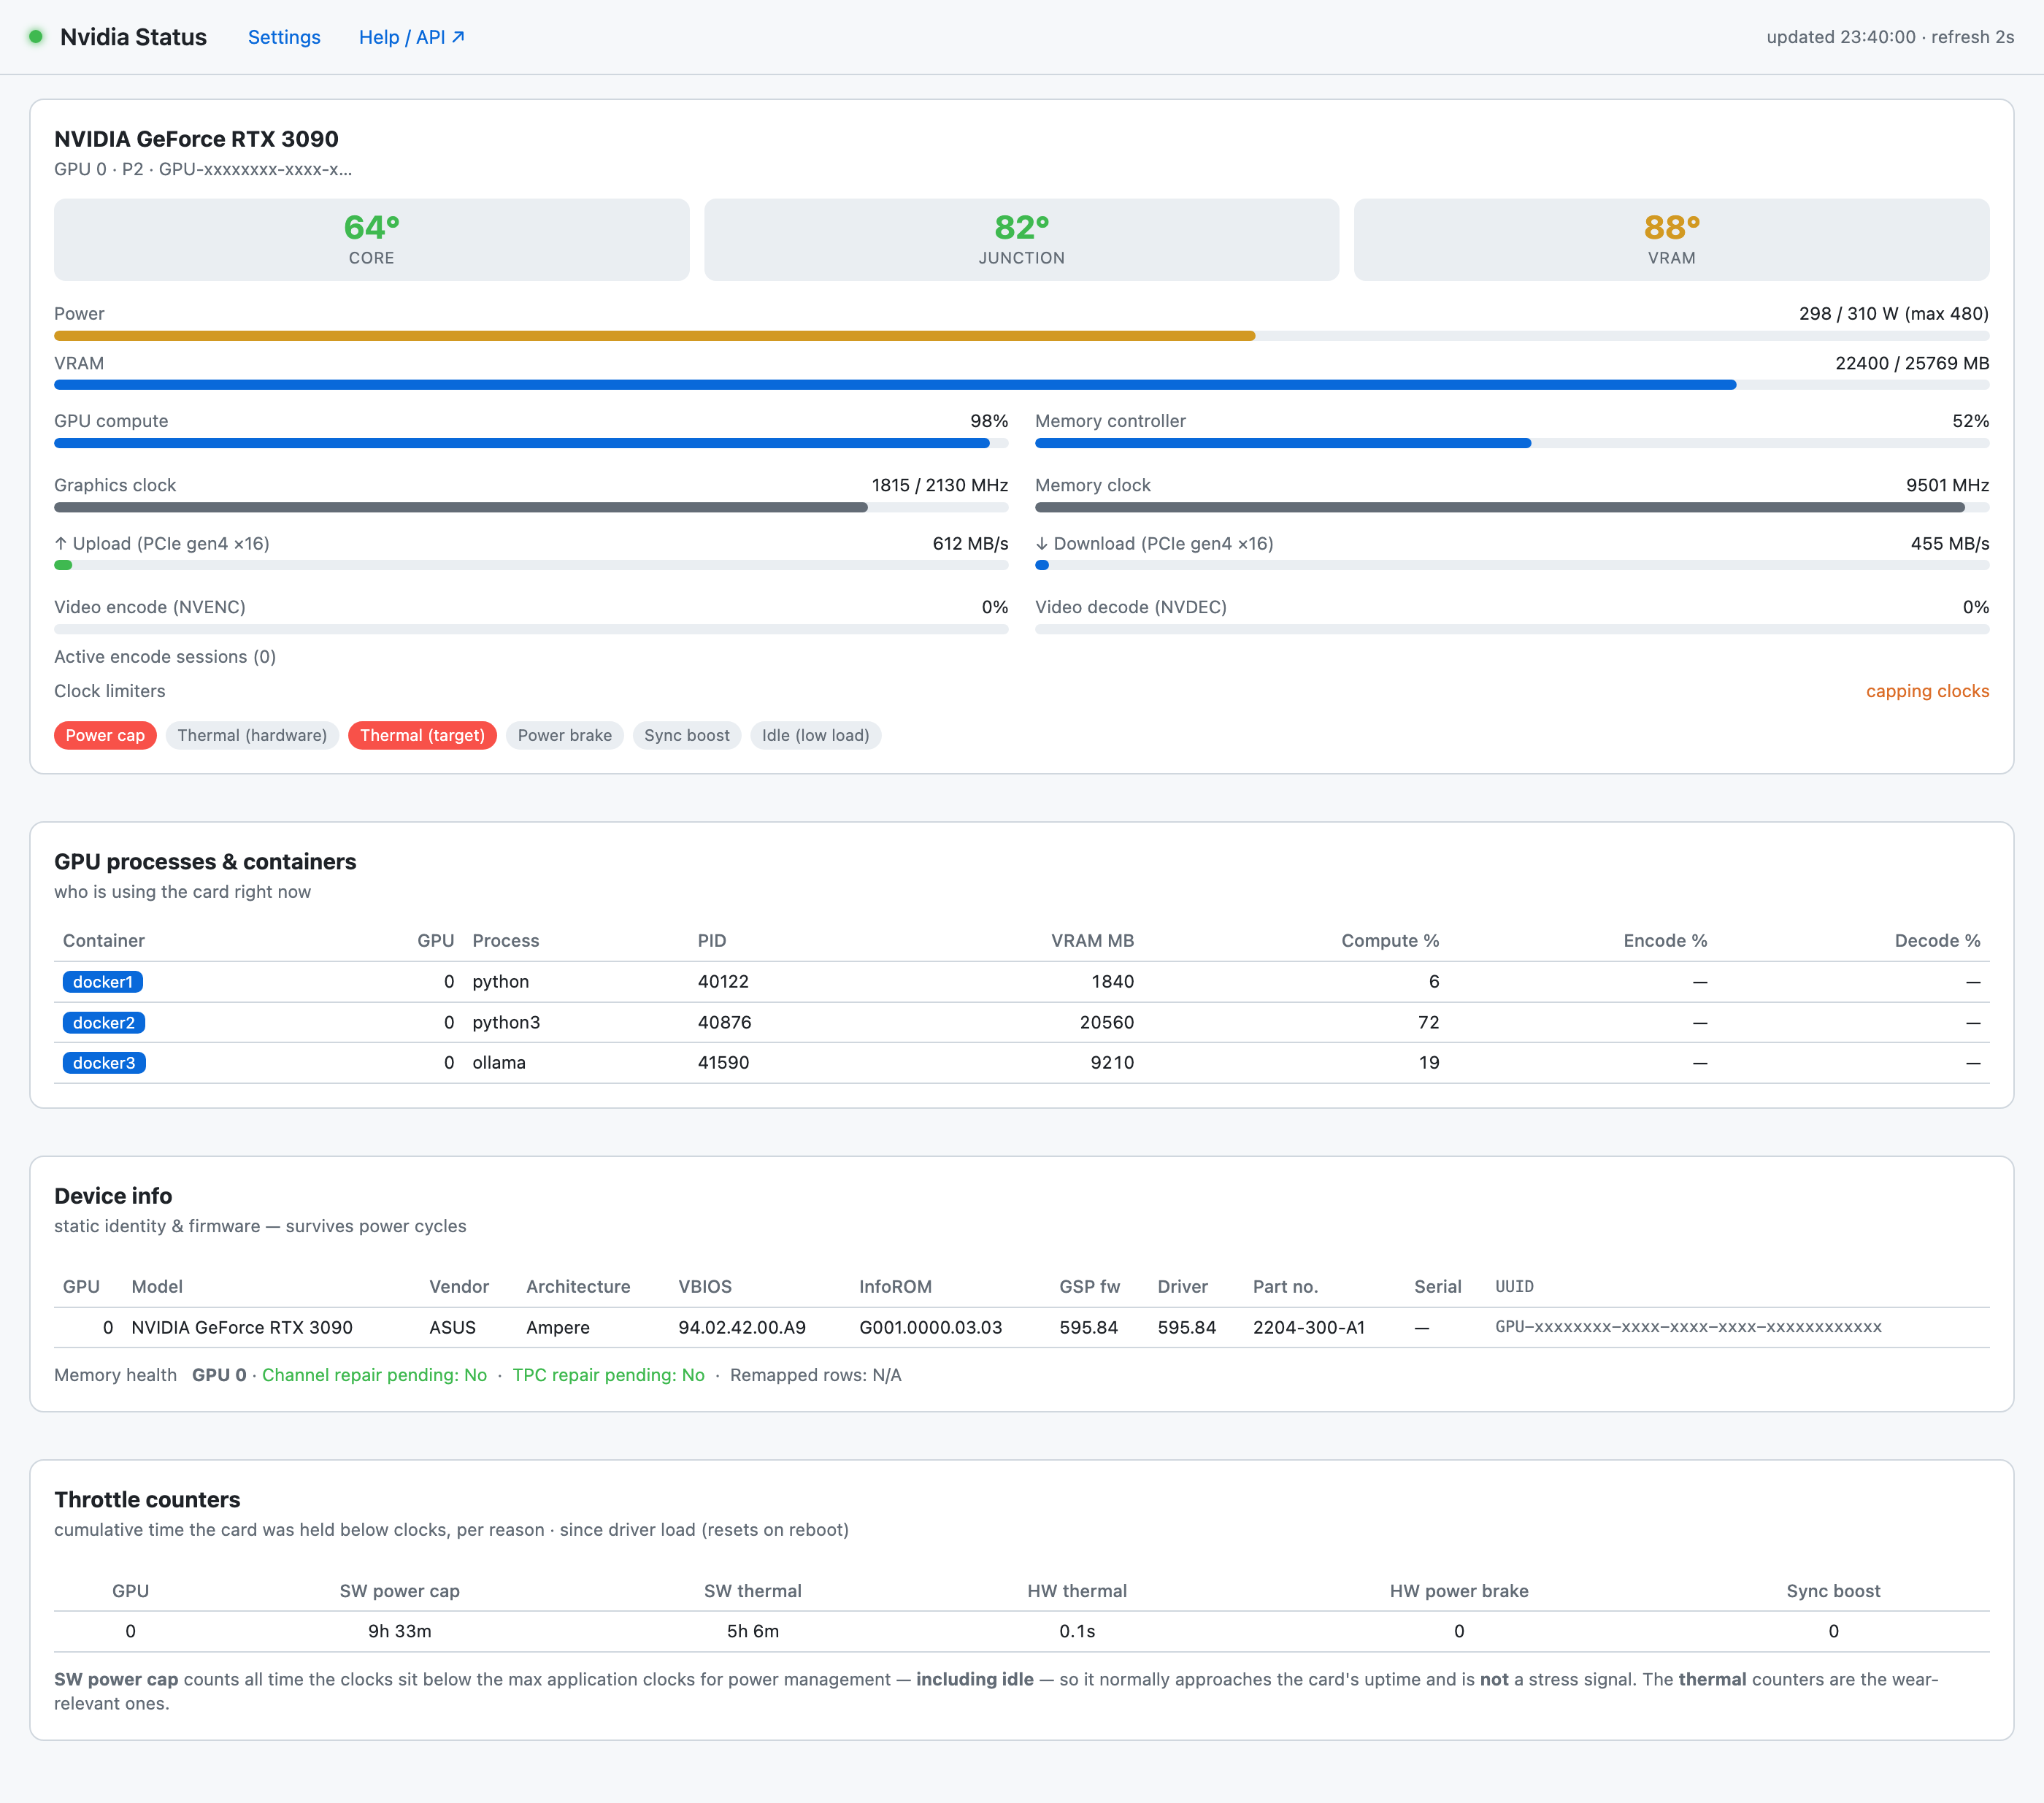Click the HW power brake column header

(1458, 1591)
